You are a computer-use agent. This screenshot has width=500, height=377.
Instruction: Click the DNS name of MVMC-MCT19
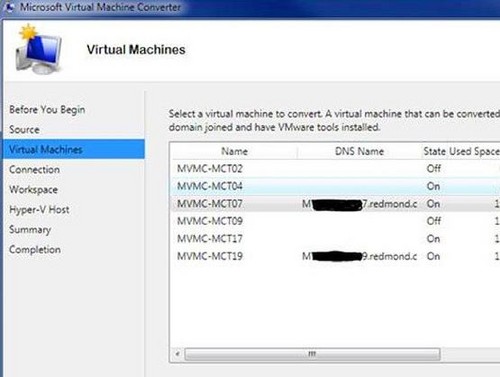[359, 256]
